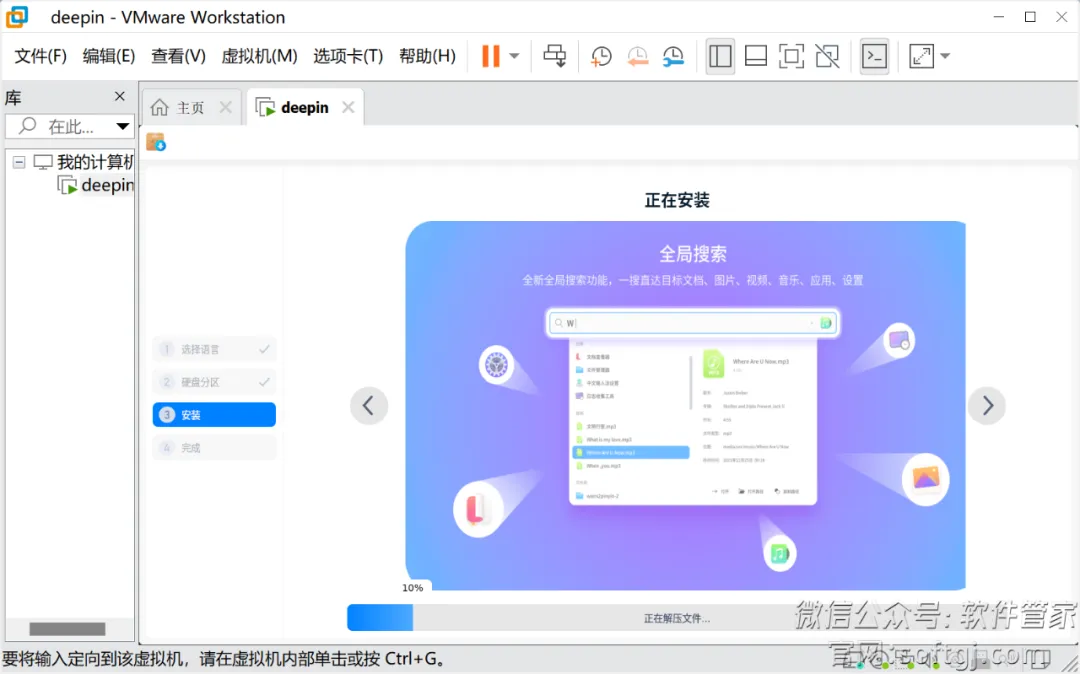Click the search box in the slide illustration
This screenshot has height=674, width=1080.
point(693,323)
